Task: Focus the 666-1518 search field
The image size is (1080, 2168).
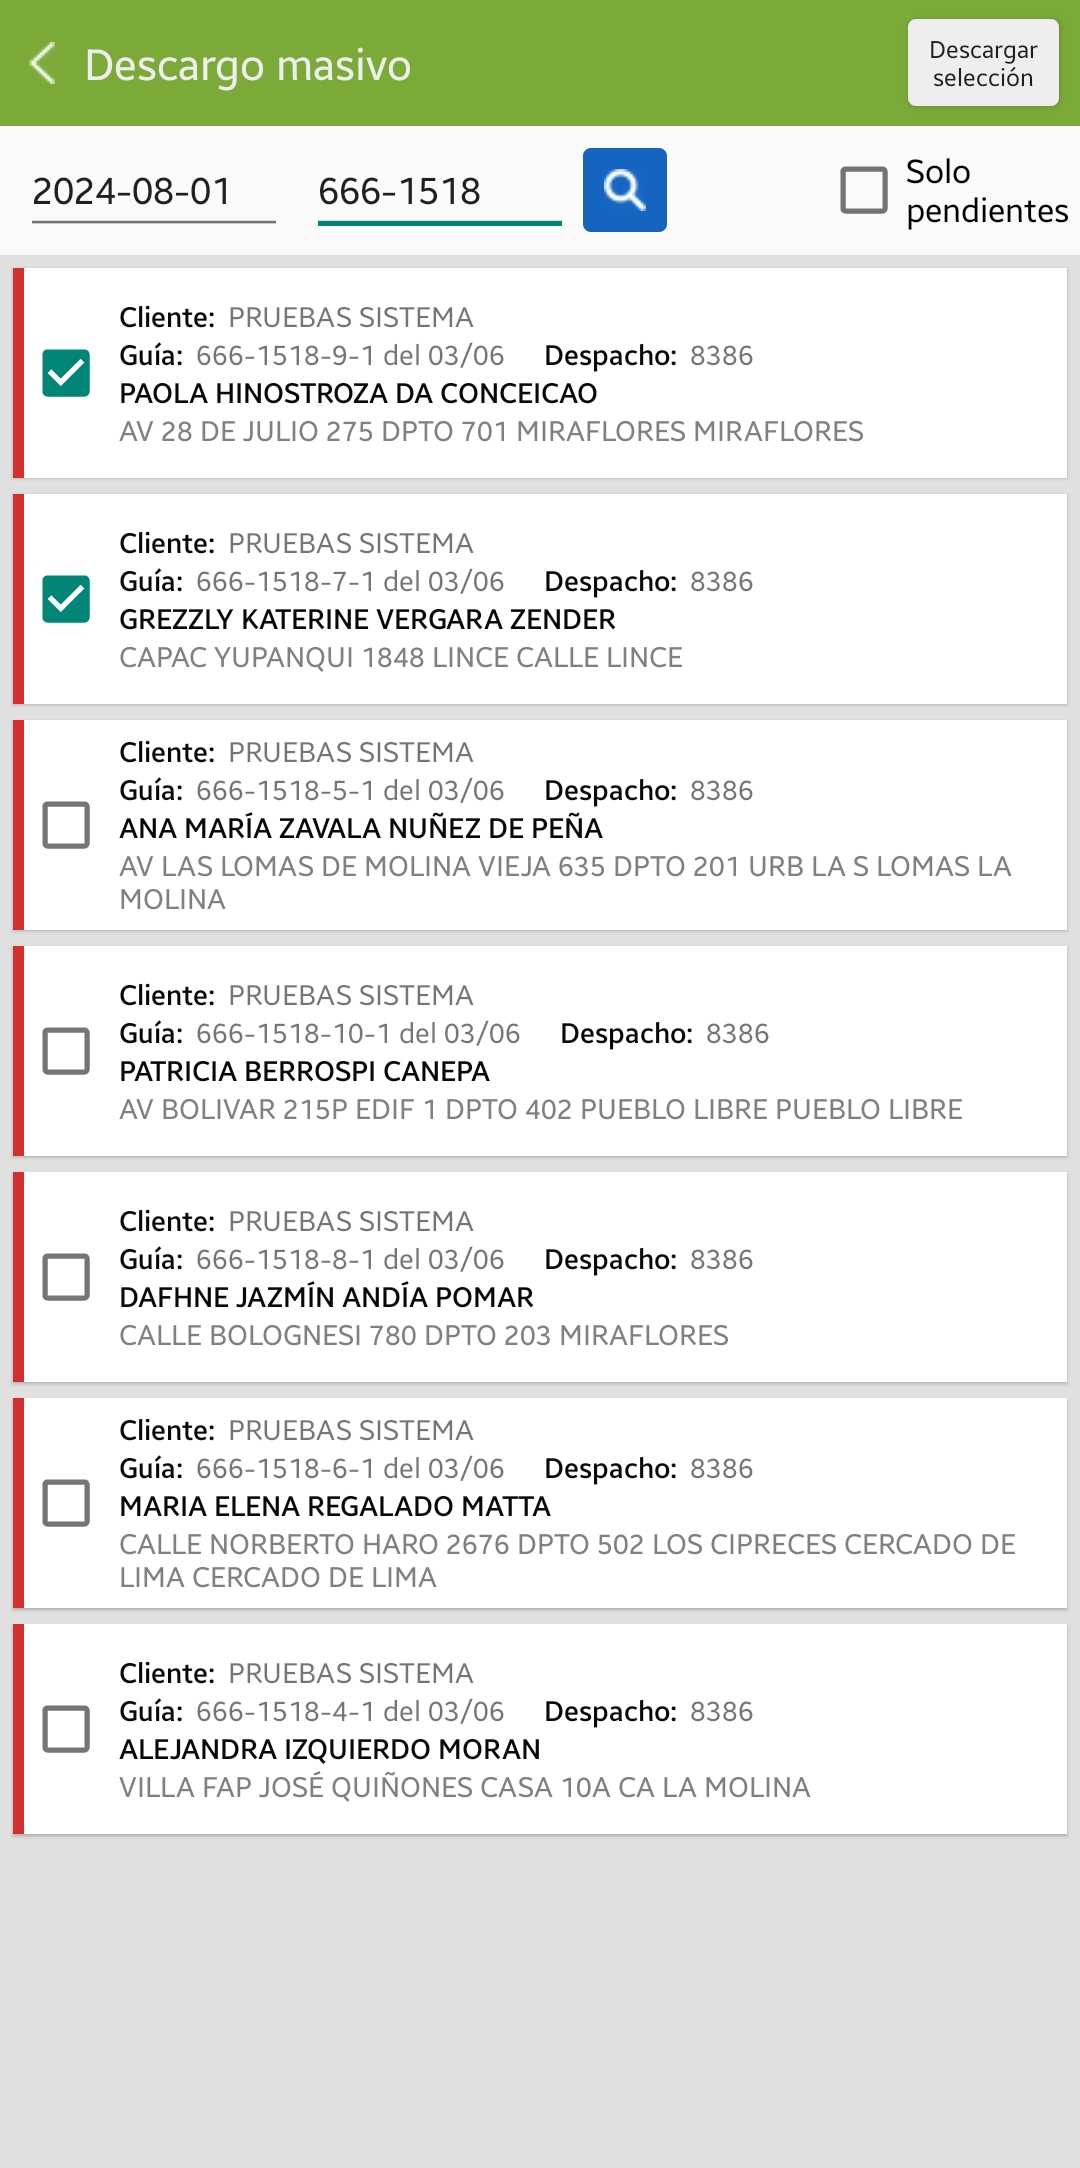Action: (439, 191)
